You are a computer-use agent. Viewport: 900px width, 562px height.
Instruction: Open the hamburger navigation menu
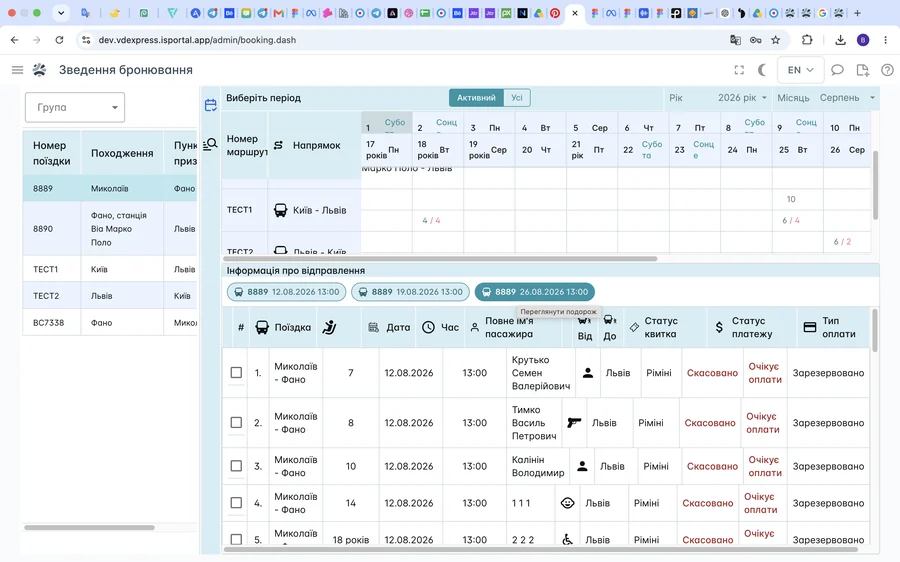(17, 70)
